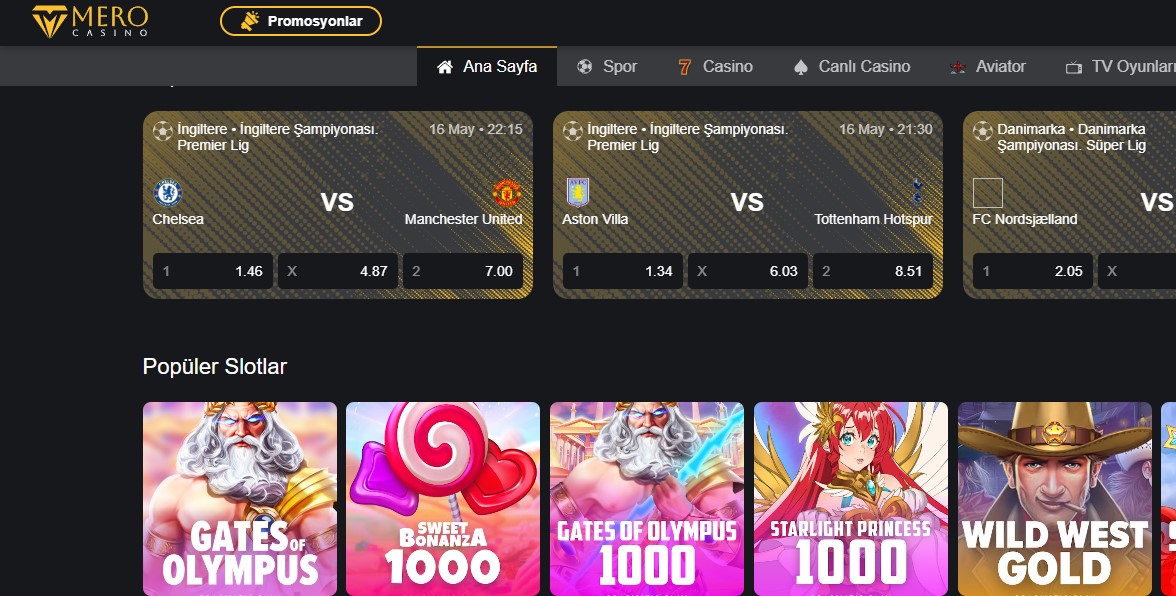Viewport: 1176px width, 596px height.
Task: Click the Mero Casino logo
Action: click(x=90, y=21)
